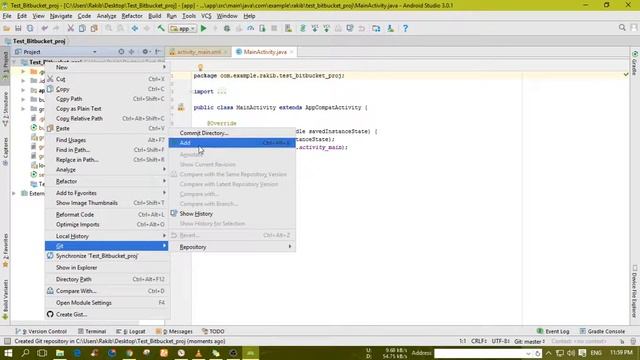Expand Repository submenu

[x=232, y=247]
